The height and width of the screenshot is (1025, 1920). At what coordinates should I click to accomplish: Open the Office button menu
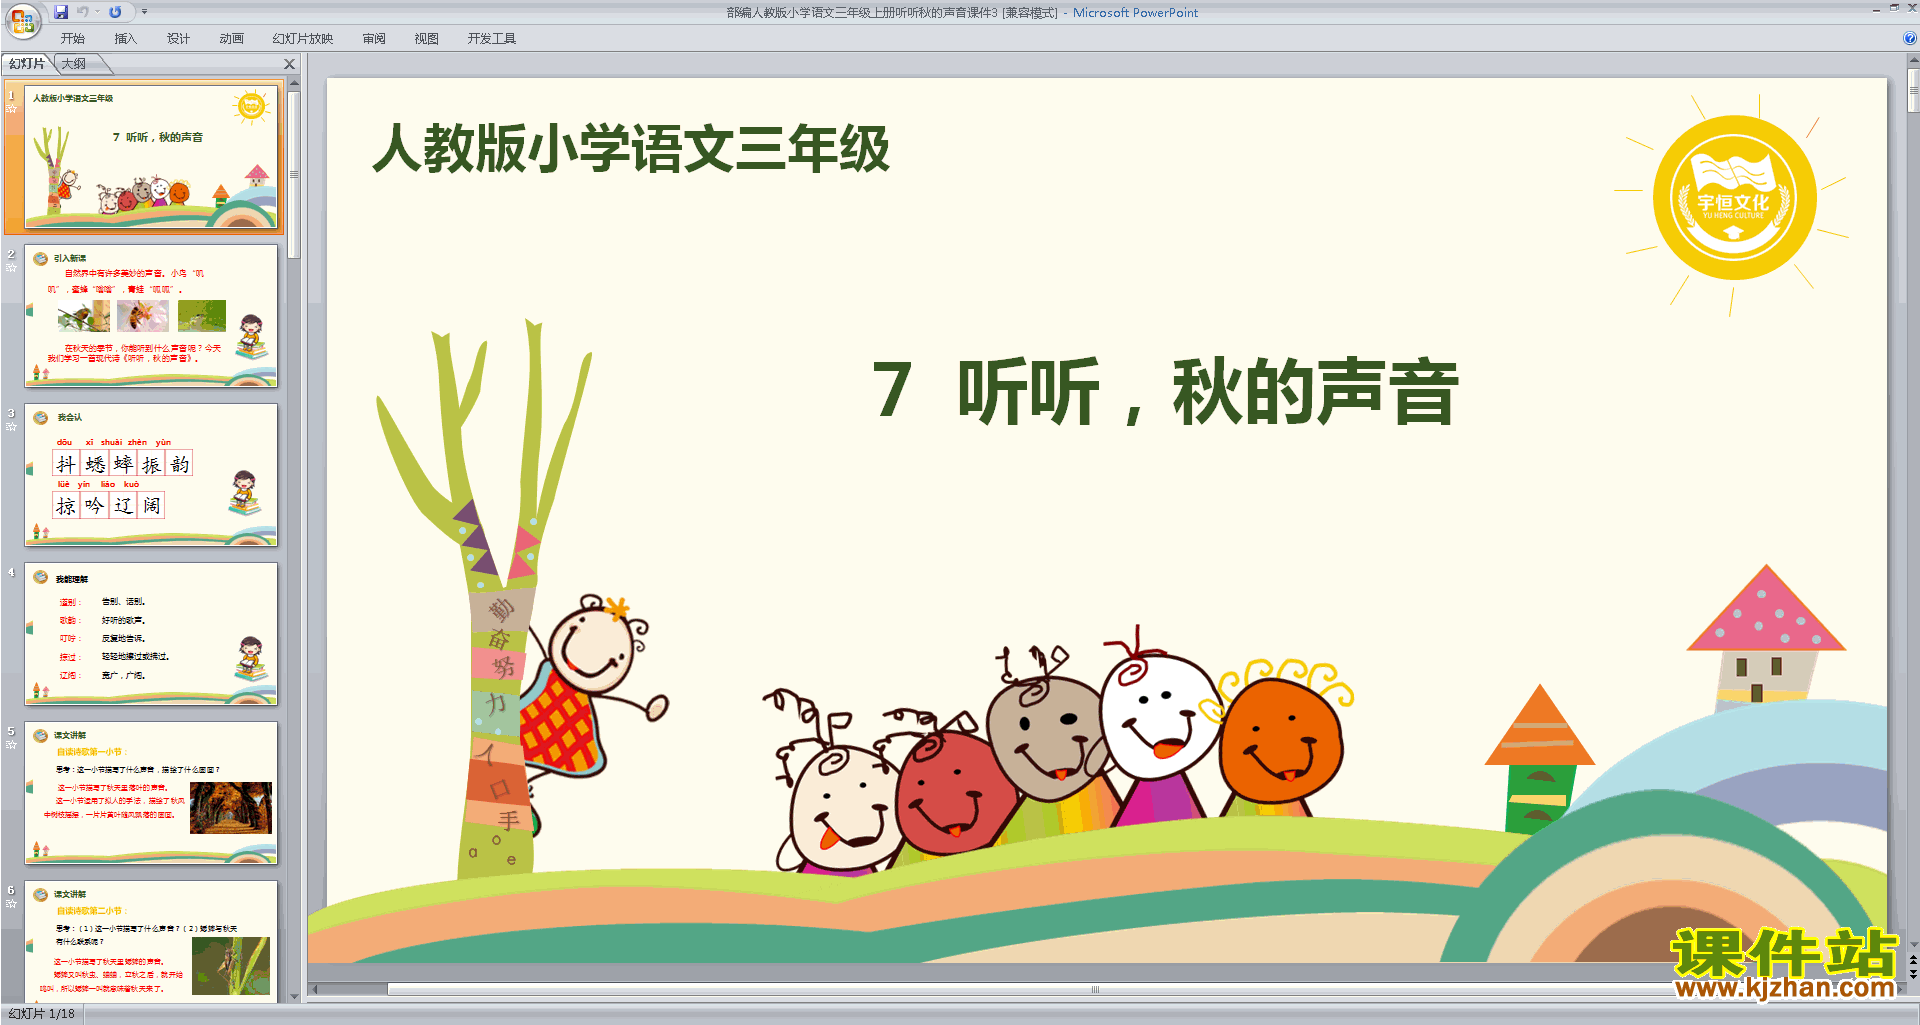pos(22,20)
